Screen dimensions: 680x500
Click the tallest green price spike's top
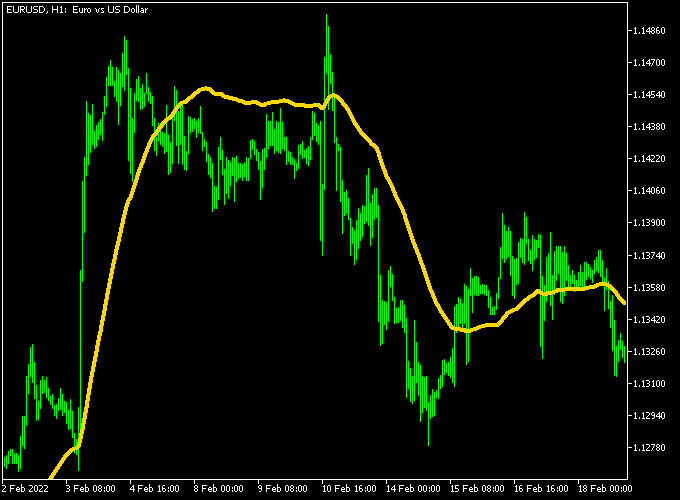coord(326,16)
